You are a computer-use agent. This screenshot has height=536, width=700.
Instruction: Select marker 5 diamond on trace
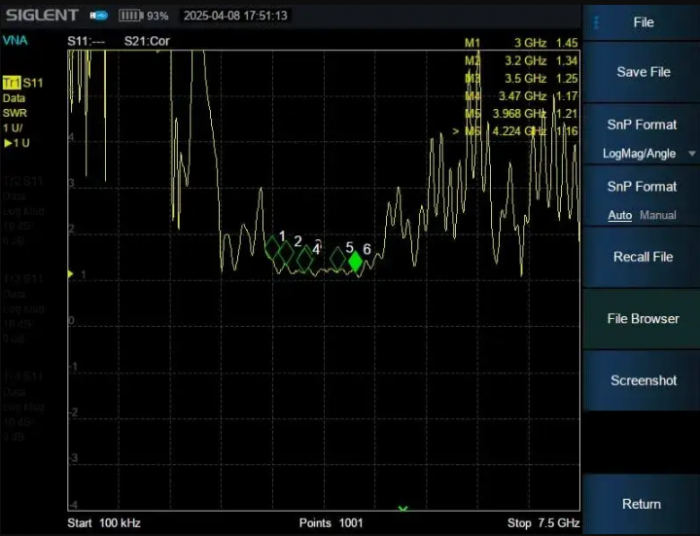click(x=338, y=258)
